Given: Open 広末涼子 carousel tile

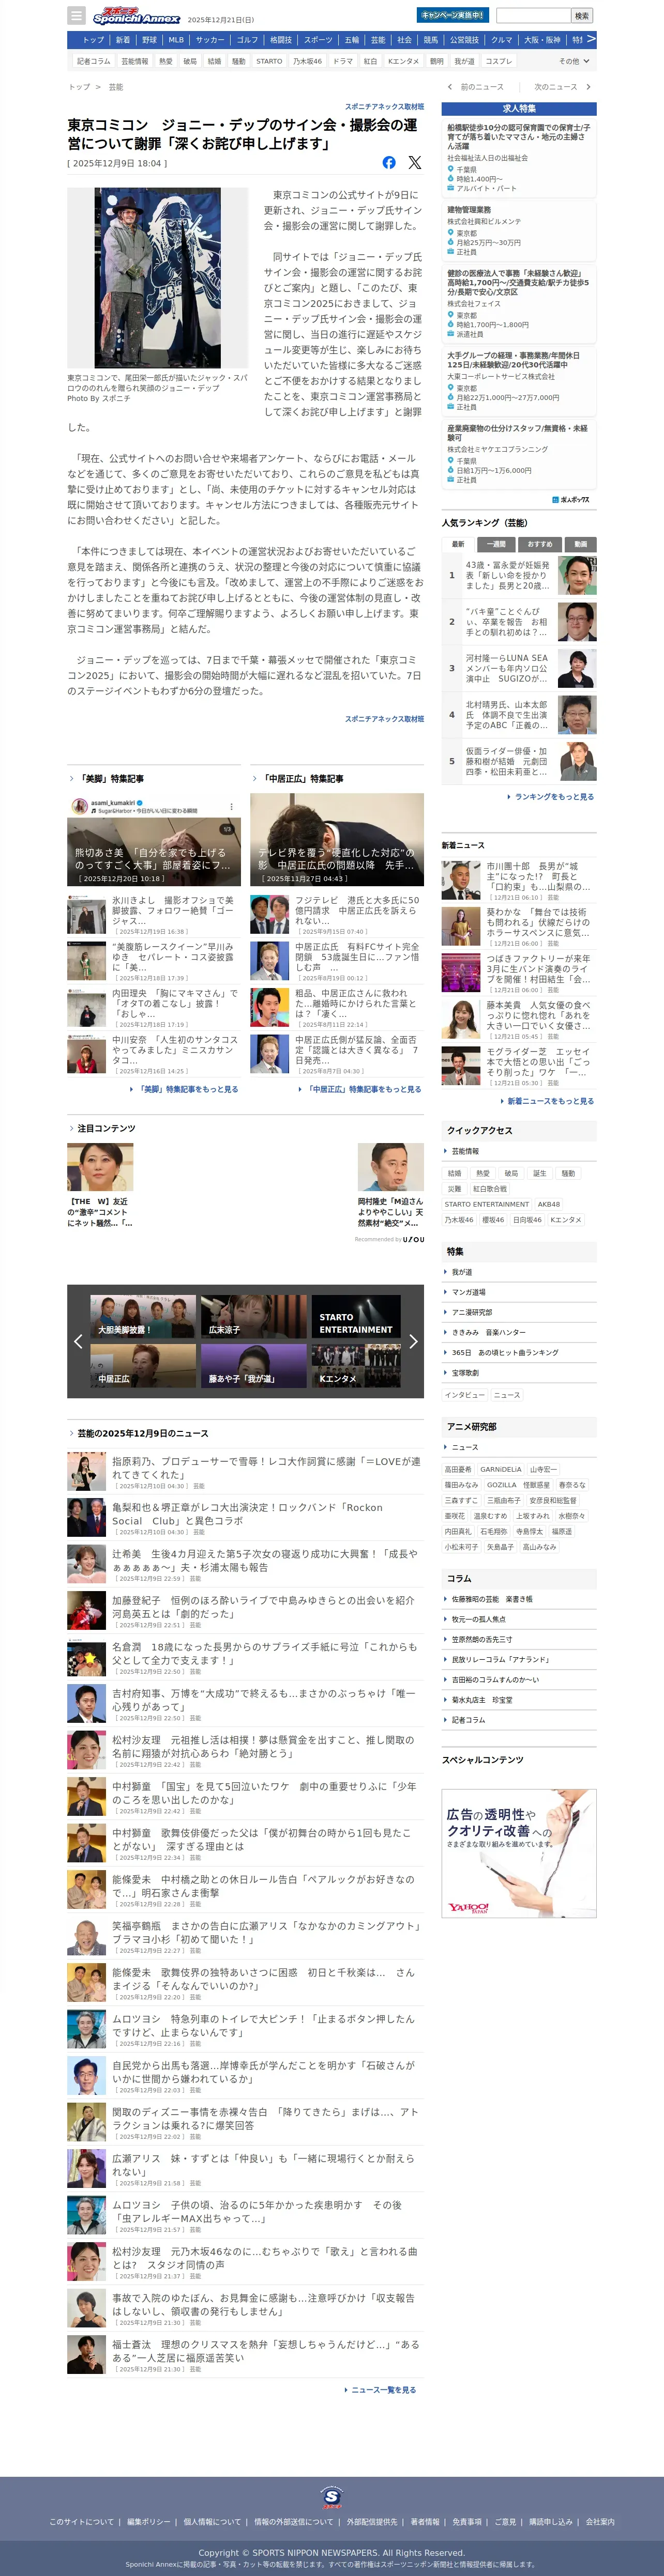Looking at the screenshot, I should [x=254, y=1317].
